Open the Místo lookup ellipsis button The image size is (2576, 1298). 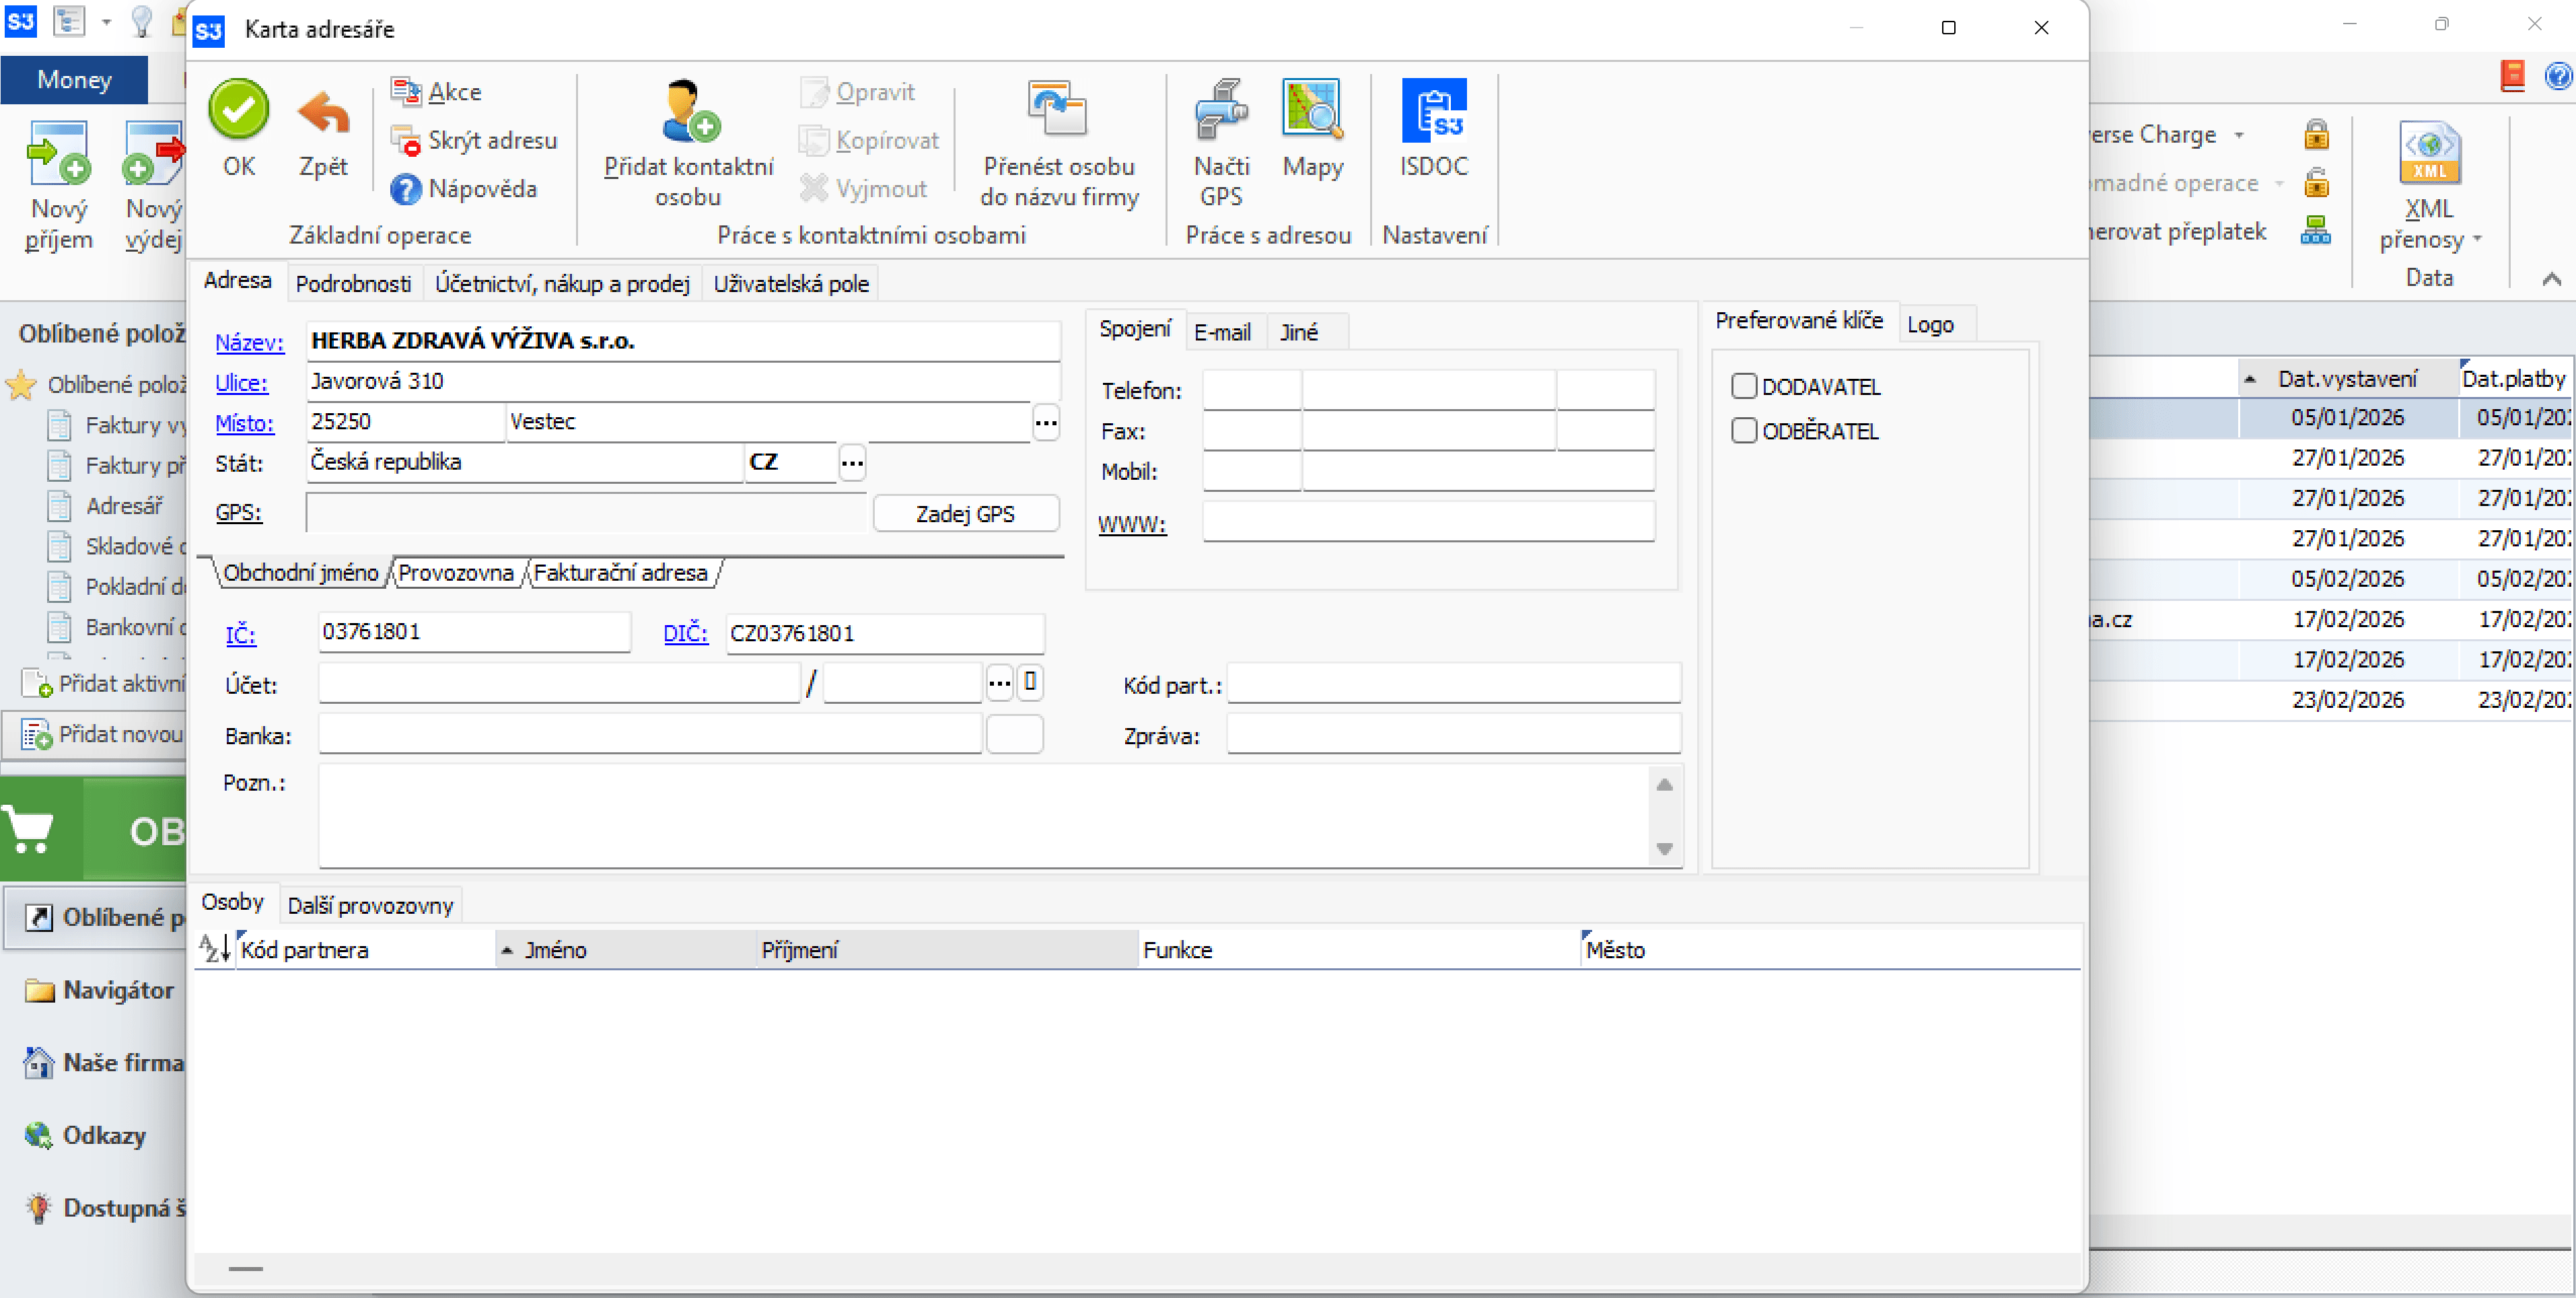[1046, 423]
